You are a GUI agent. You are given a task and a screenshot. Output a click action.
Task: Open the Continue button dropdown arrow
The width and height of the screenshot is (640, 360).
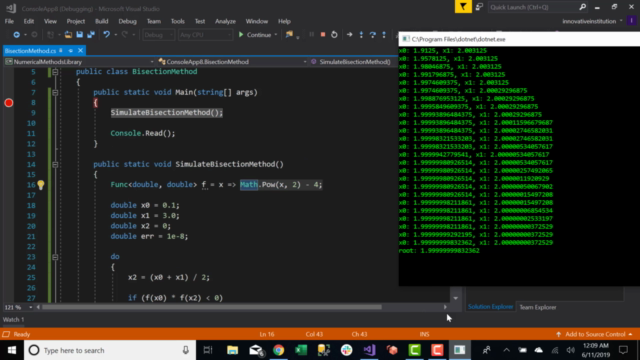pyautogui.click(x=276, y=35)
